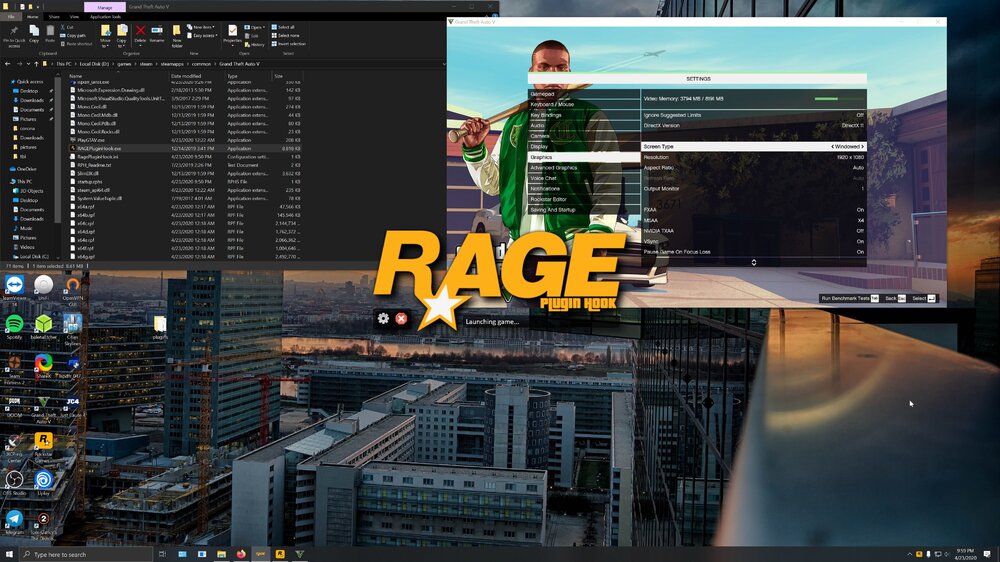Open OBS Studio desktop shortcut
Viewport: 1000px width, 562px height.
point(14,483)
